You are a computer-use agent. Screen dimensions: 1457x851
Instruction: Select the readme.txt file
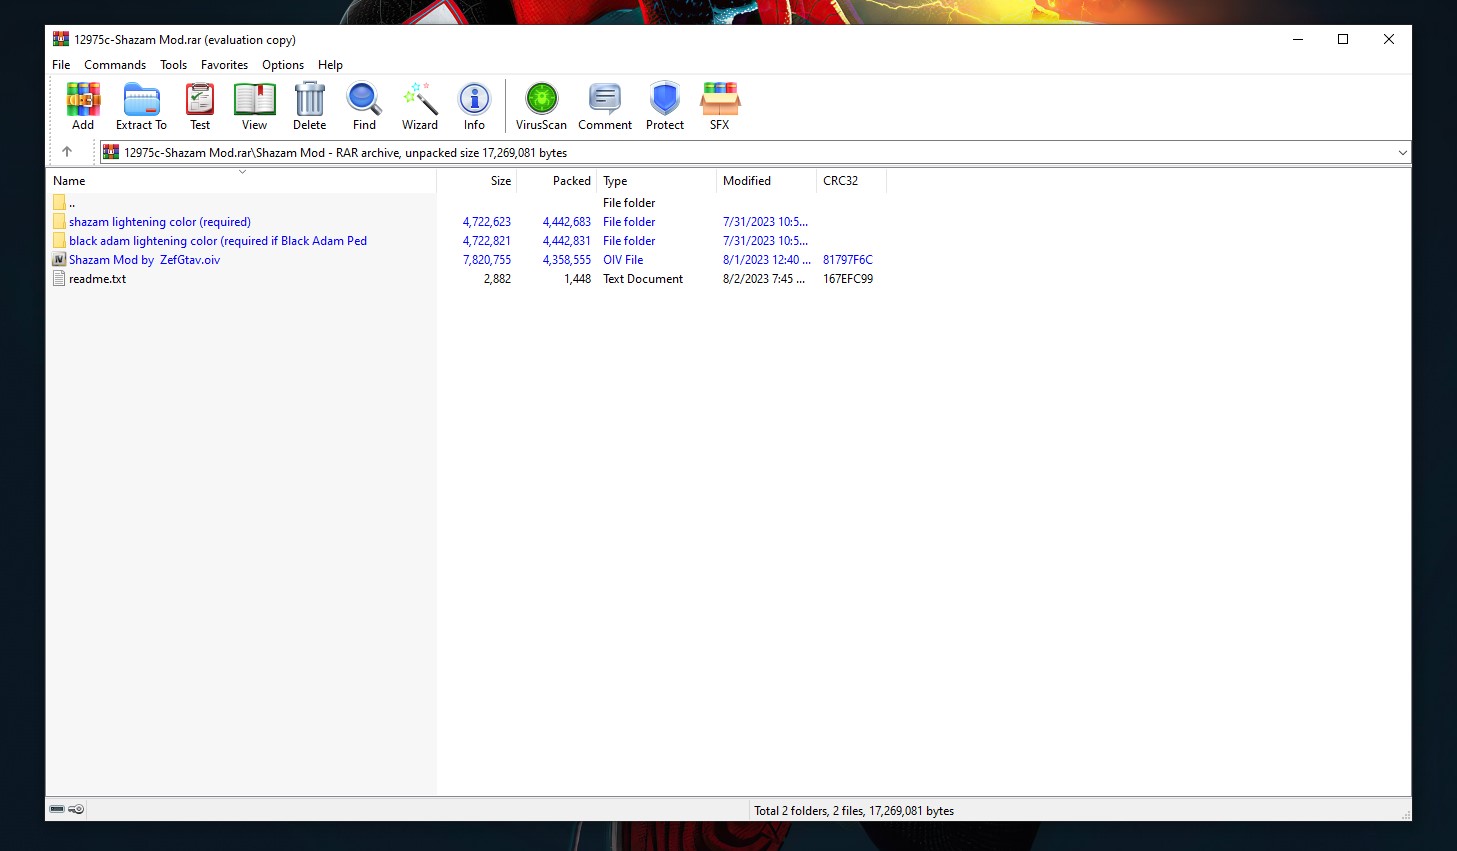click(x=96, y=279)
